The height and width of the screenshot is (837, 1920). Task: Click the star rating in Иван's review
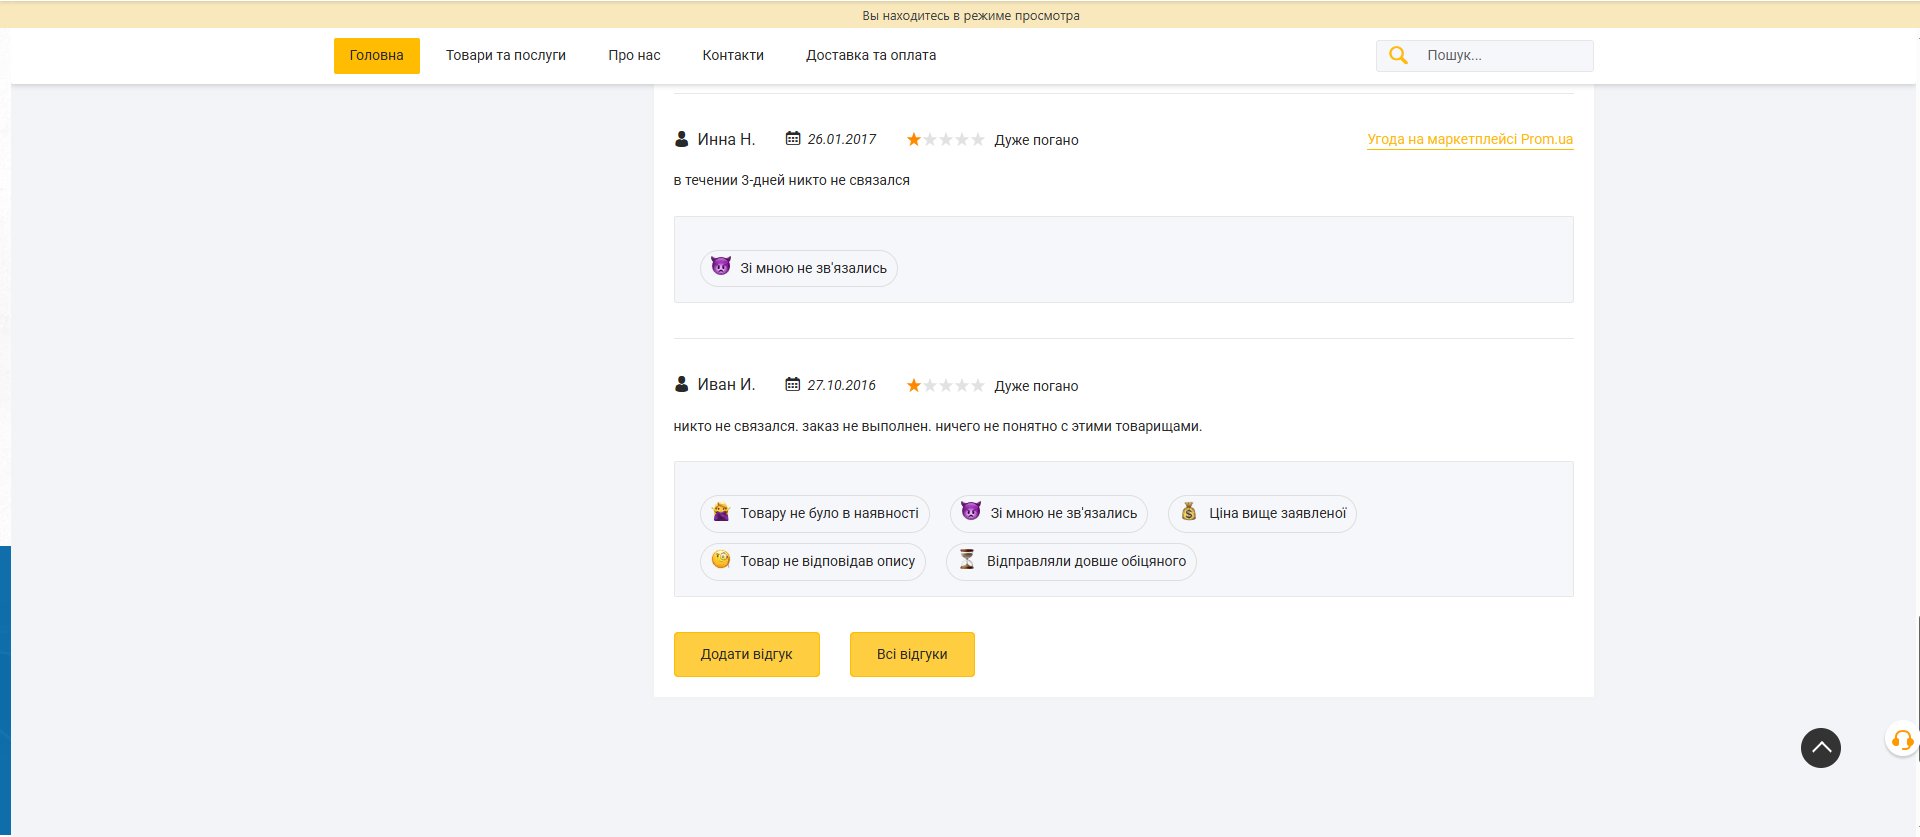[945, 386]
